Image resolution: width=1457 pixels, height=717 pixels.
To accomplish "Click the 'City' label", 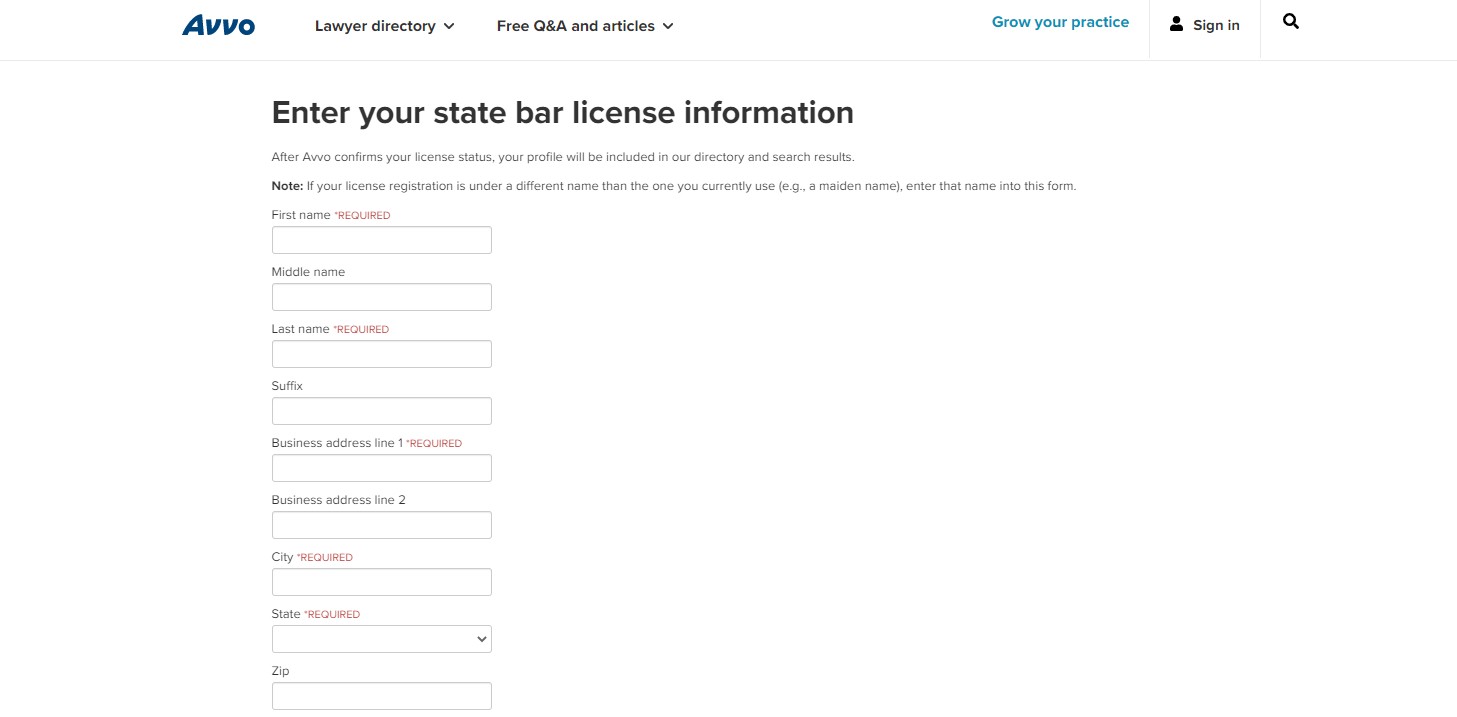I will tap(283, 557).
